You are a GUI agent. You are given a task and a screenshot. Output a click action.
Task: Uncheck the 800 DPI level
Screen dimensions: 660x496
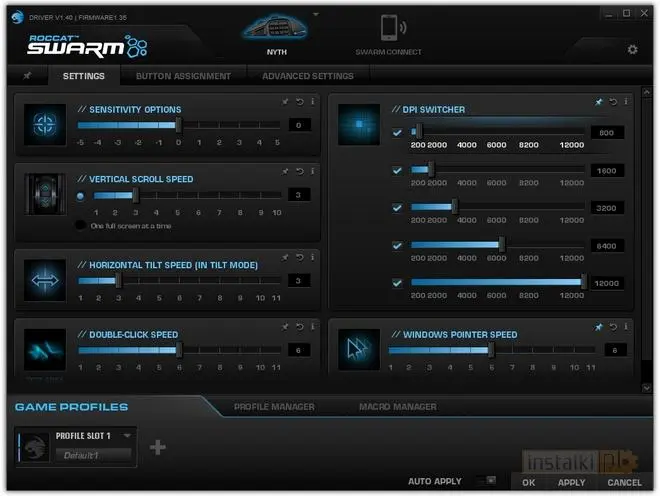click(397, 133)
